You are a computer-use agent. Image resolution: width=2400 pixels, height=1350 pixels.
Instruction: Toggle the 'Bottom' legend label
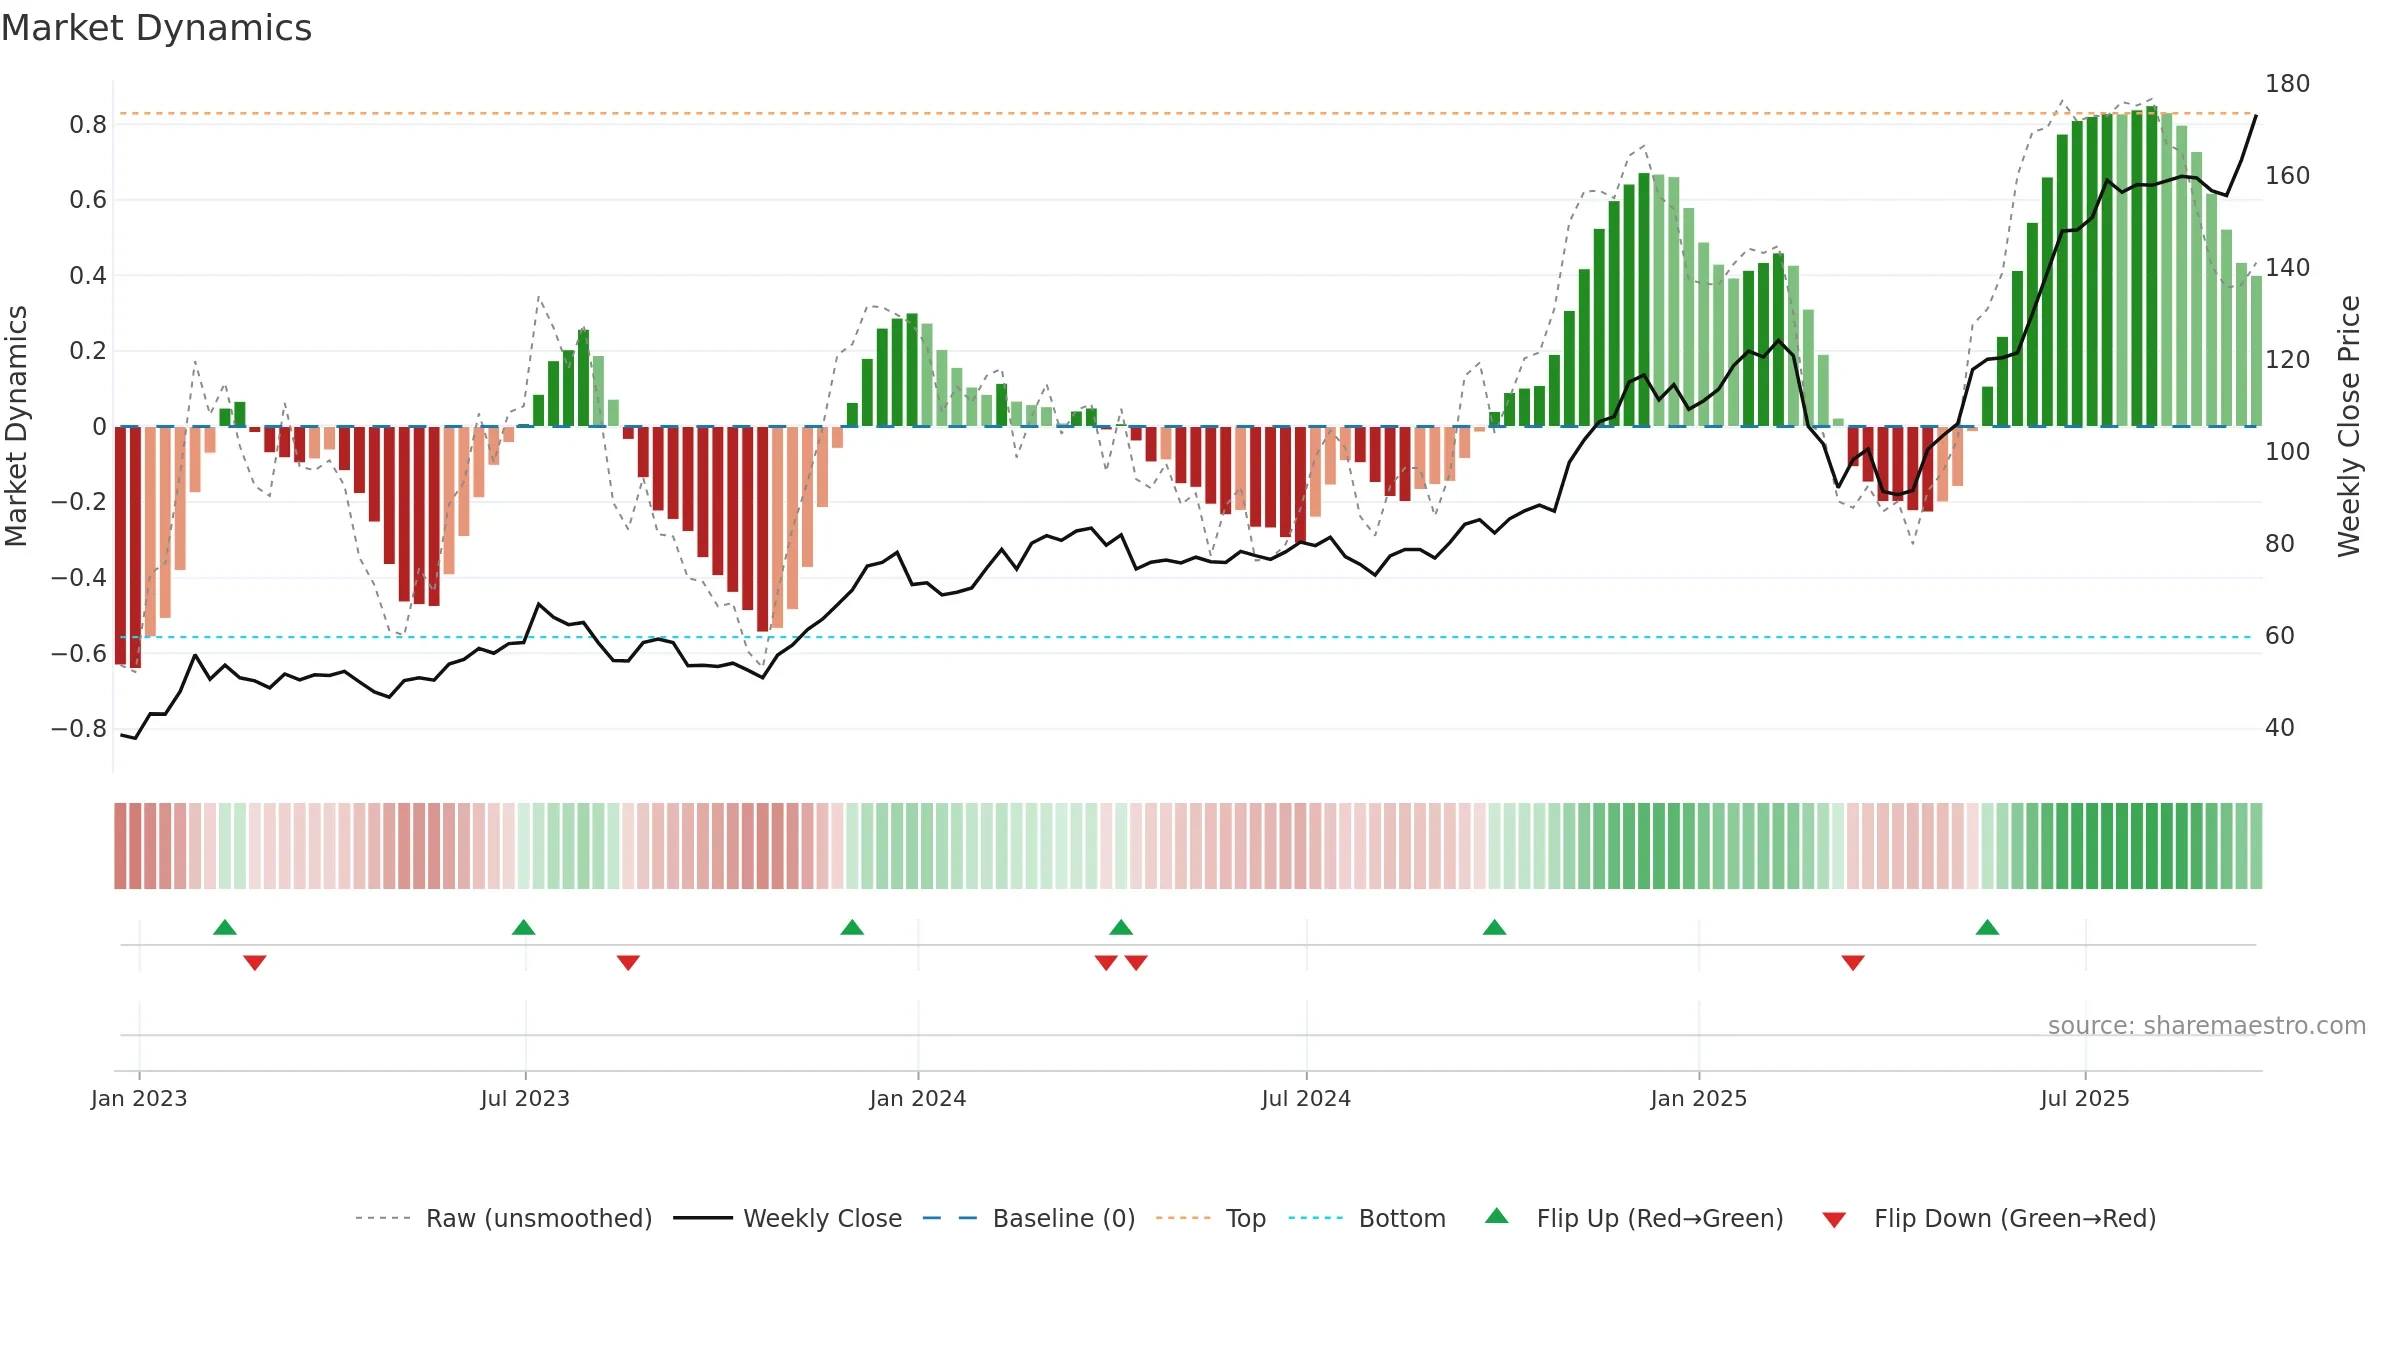[1402, 1218]
